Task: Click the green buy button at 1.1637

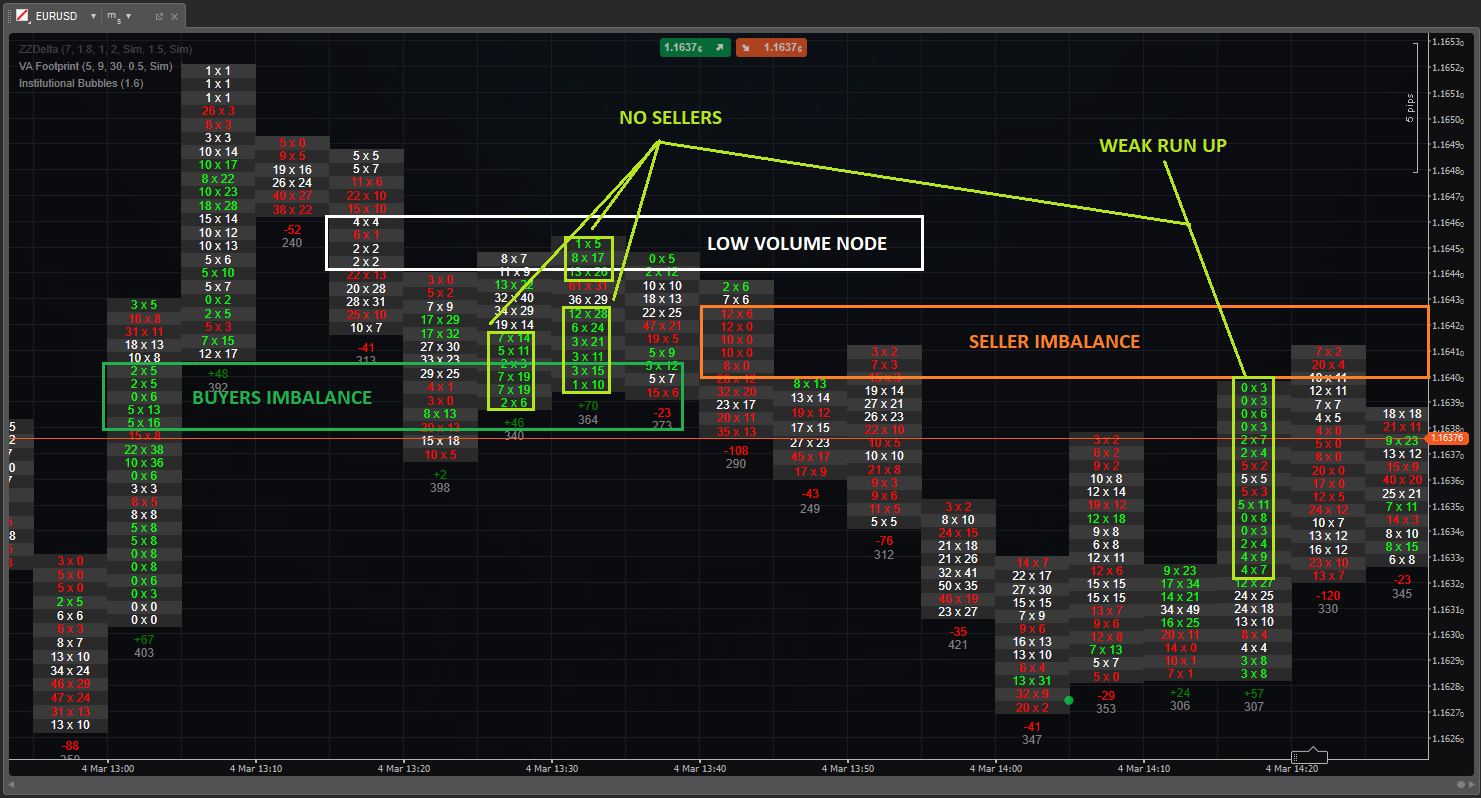Action: [x=695, y=47]
